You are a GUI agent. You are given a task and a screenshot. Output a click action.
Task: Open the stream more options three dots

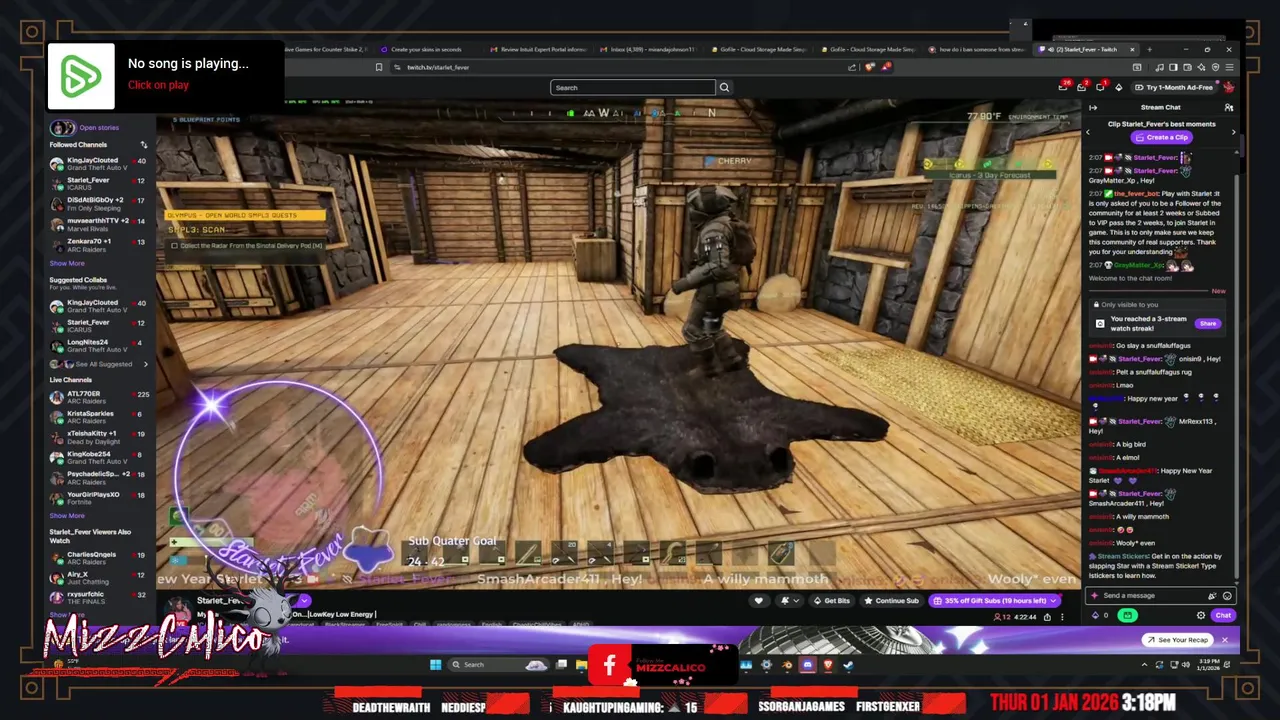click(x=1062, y=617)
